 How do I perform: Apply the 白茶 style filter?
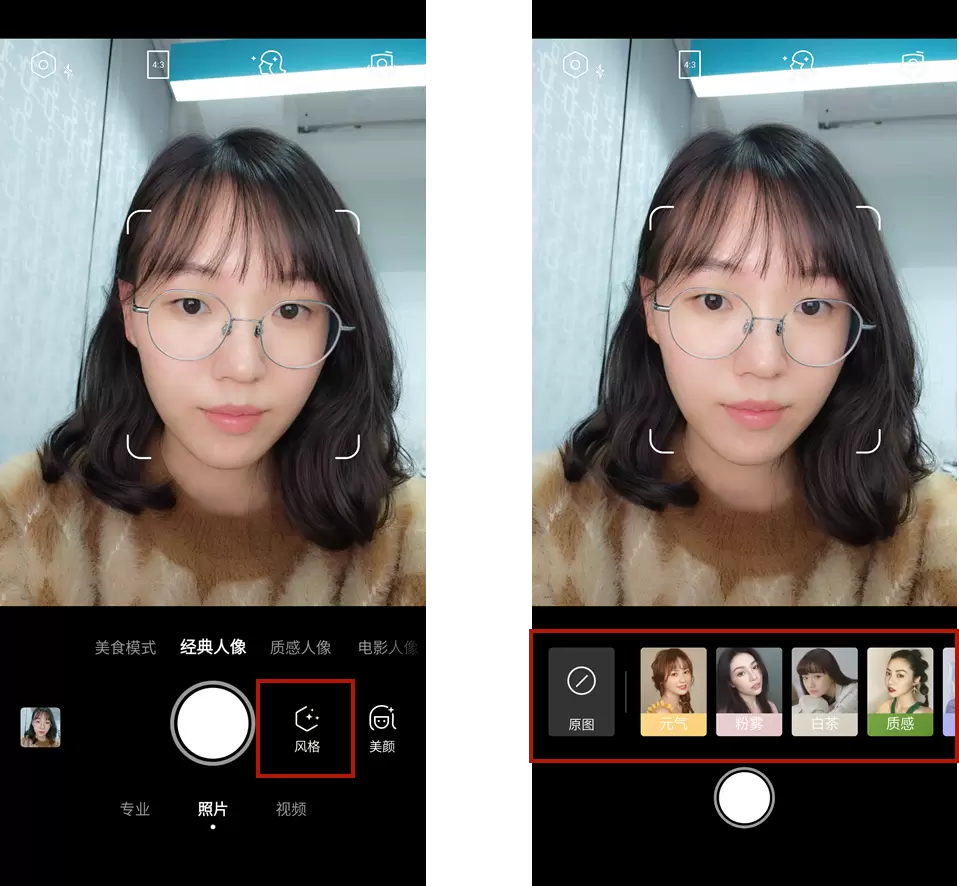click(x=824, y=692)
